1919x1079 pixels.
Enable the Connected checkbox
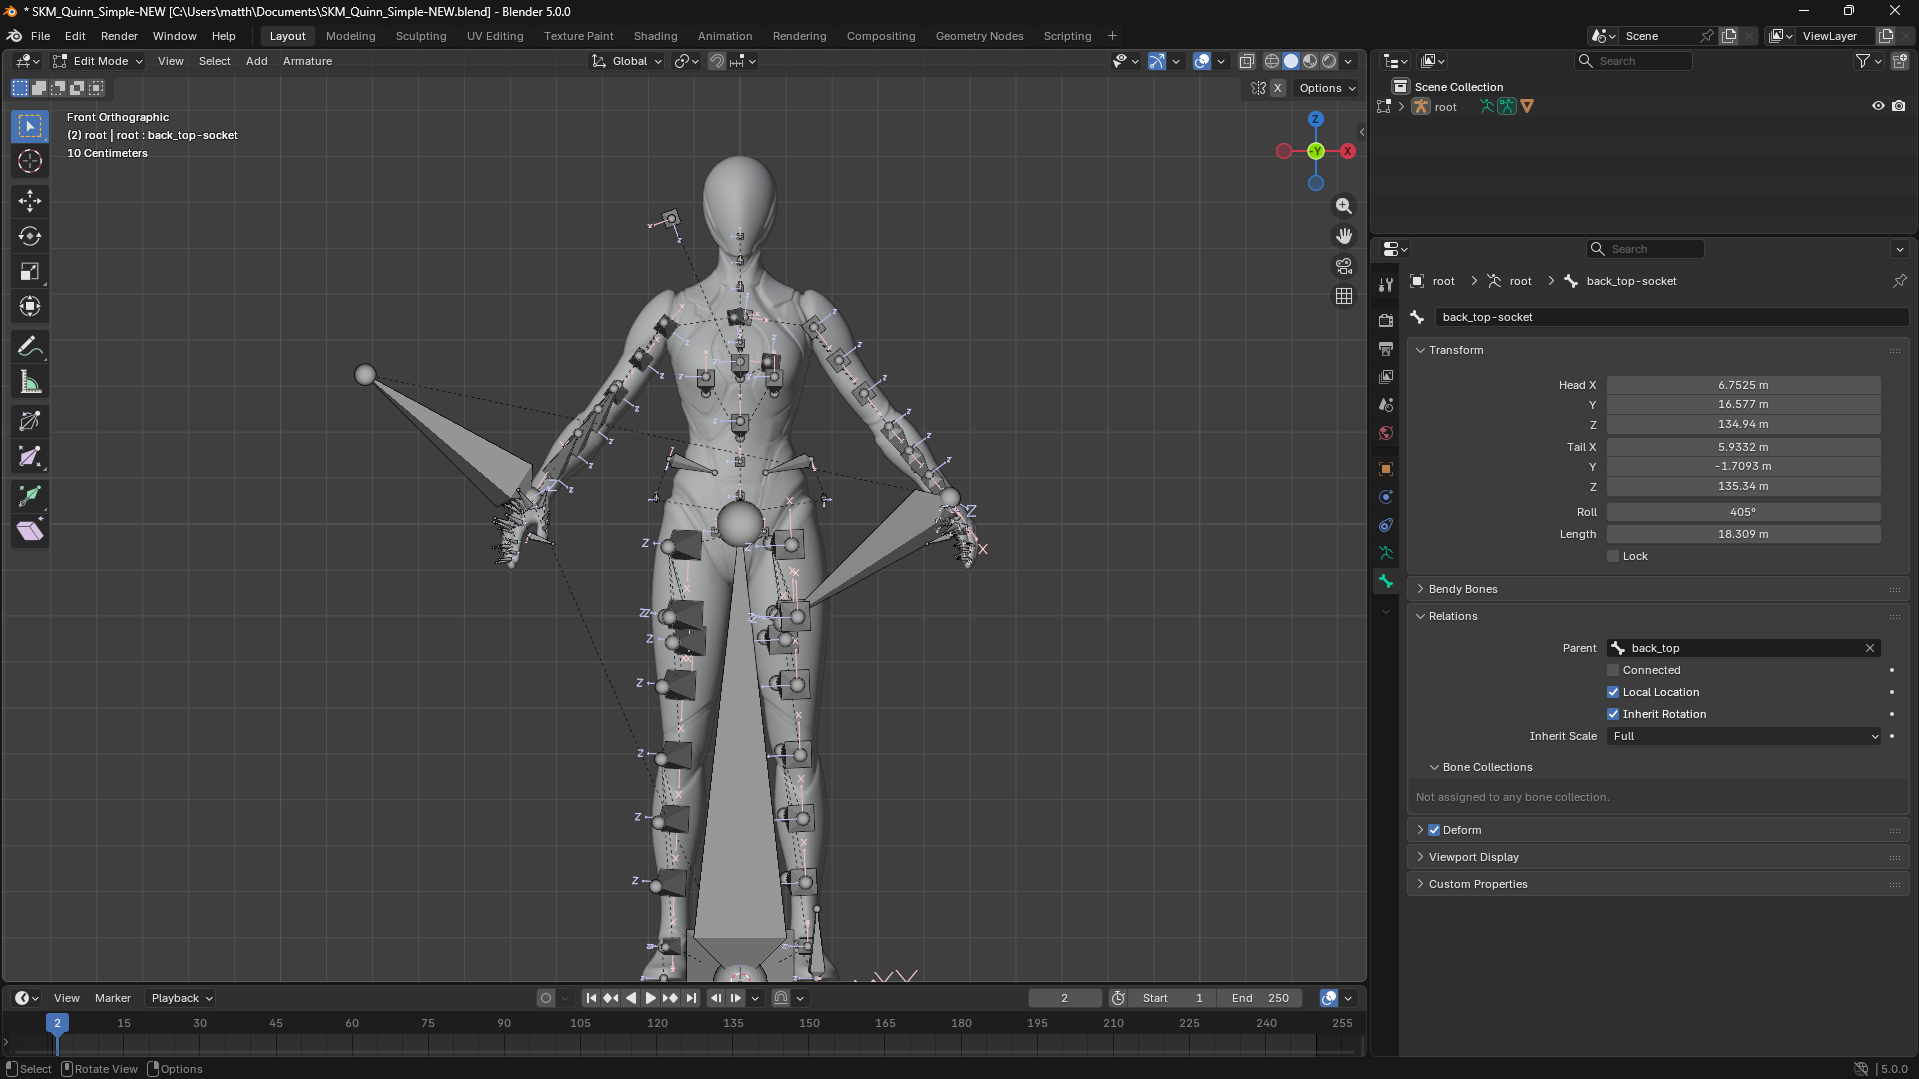pos(1613,670)
